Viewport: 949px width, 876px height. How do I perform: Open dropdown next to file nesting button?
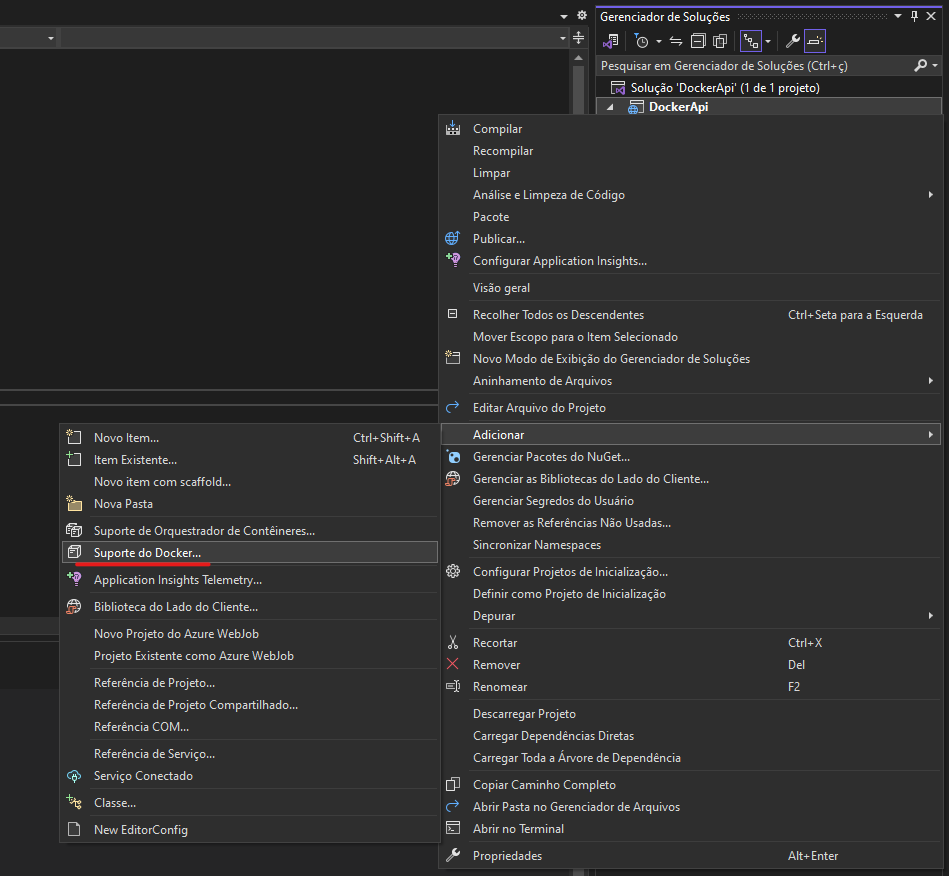767,41
